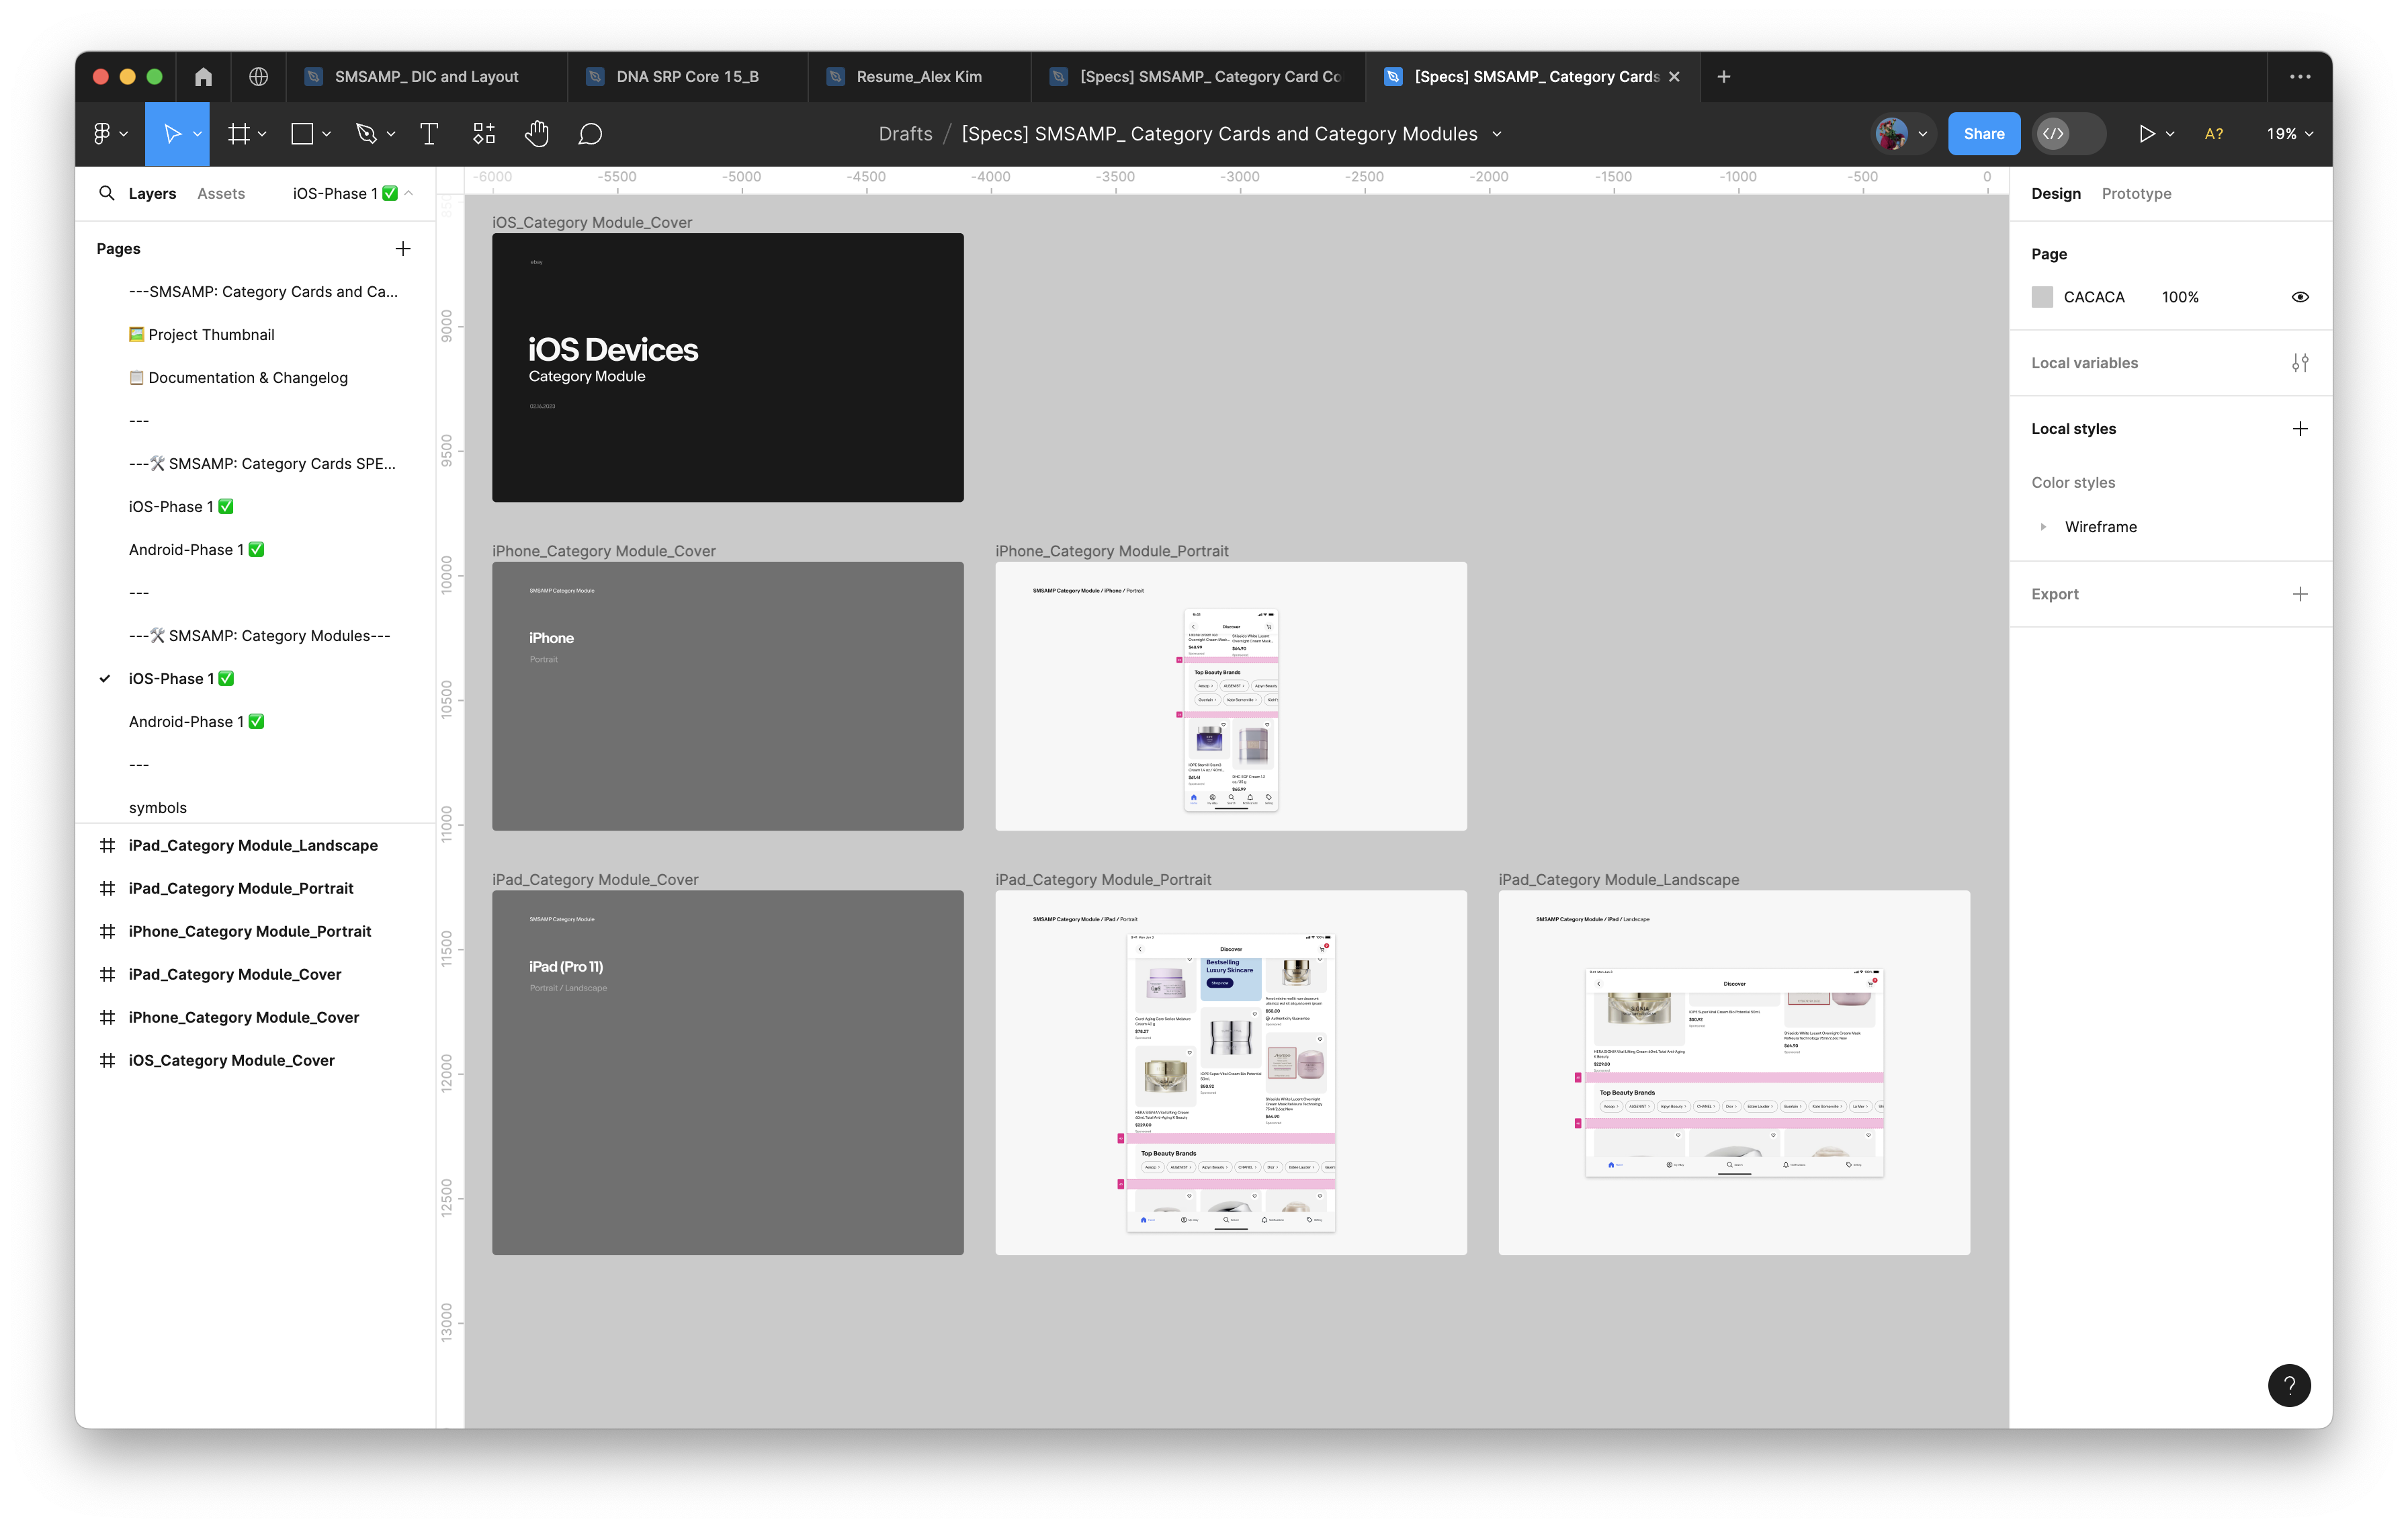Close the Category Cards tab

(x=1674, y=76)
